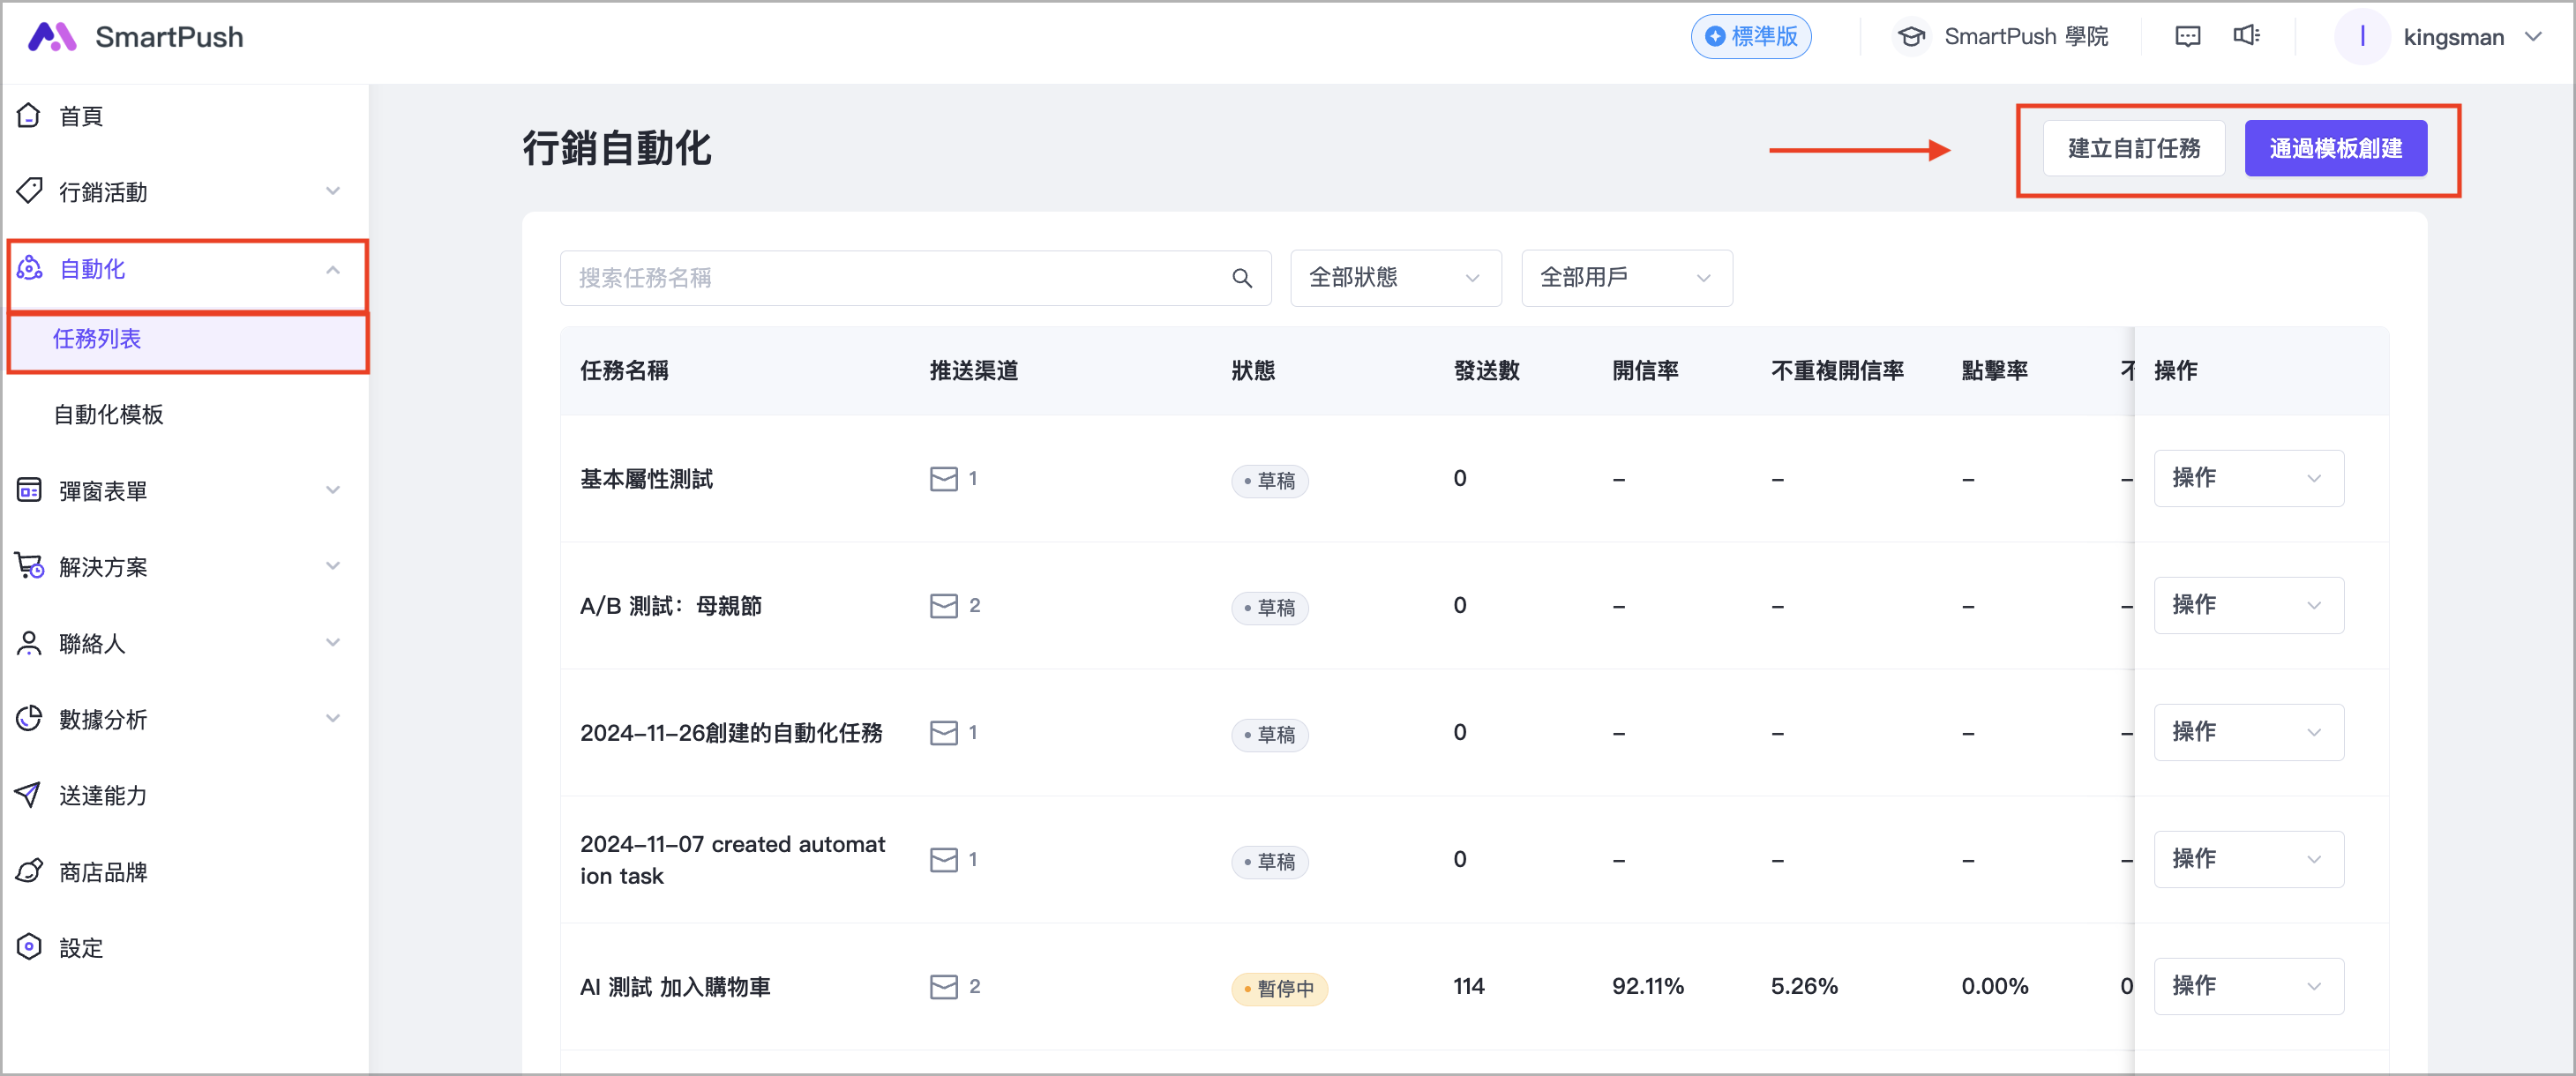Click the 設定 hexagon settings icon
This screenshot has height=1076, width=2576.
pyautogui.click(x=29, y=947)
